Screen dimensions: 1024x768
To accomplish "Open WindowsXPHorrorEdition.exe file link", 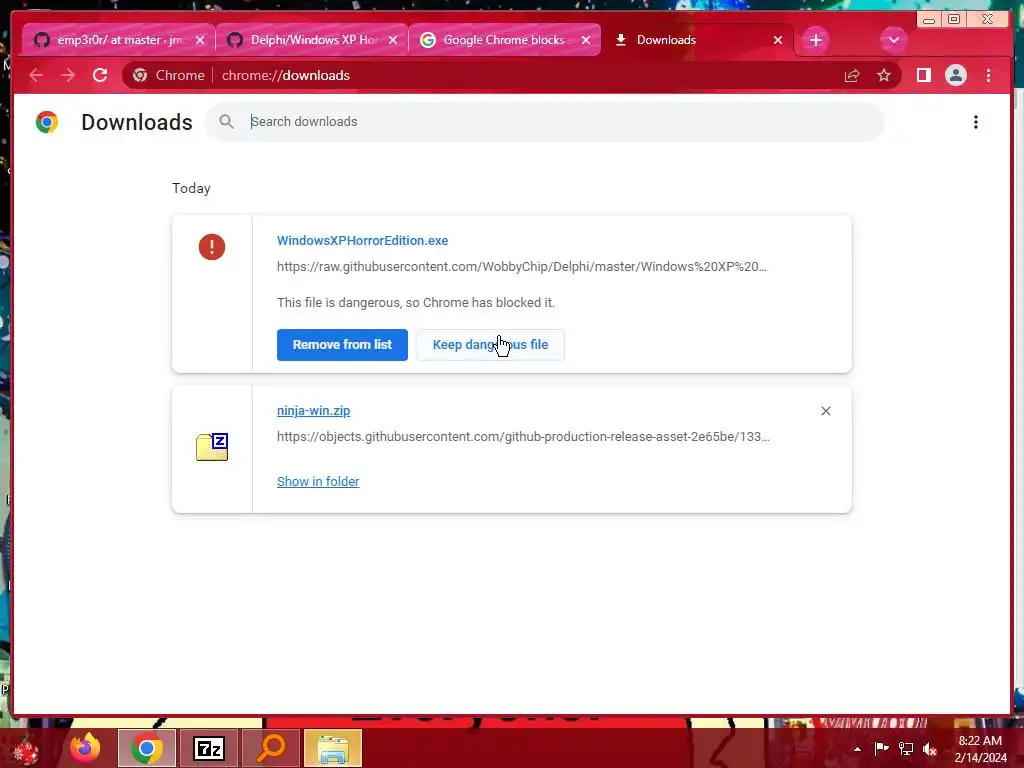I will pos(362,240).
